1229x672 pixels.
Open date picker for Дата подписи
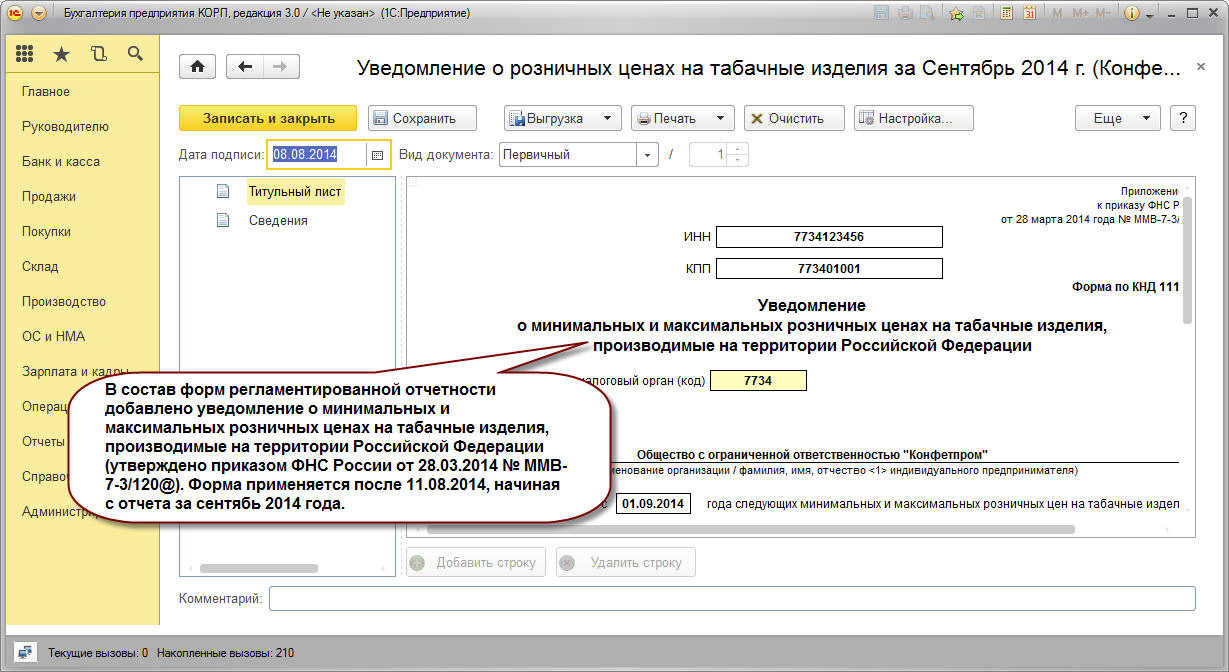point(377,155)
